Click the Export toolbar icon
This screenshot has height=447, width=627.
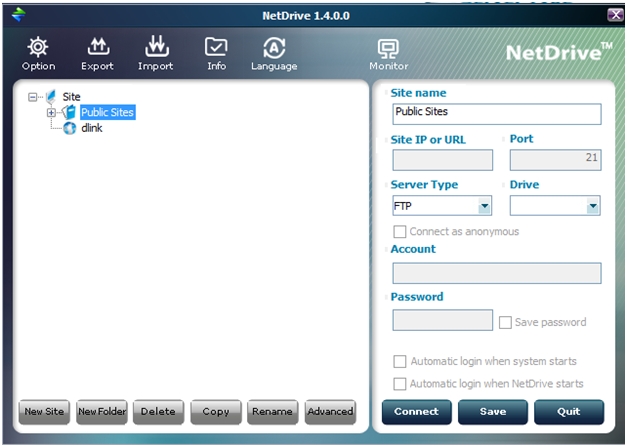click(97, 47)
